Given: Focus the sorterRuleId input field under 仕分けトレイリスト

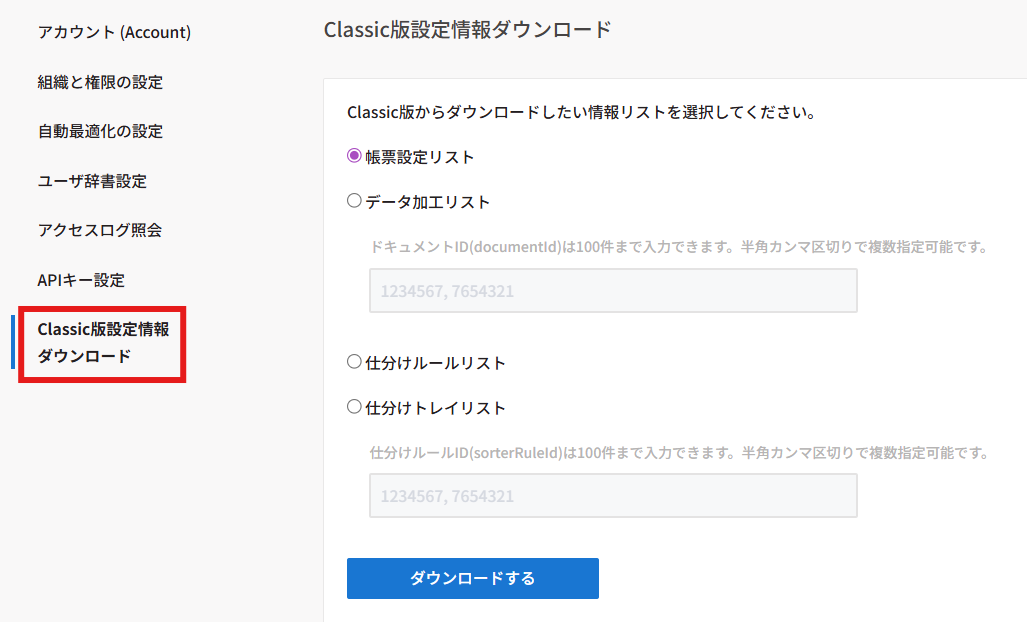Looking at the screenshot, I should click(x=613, y=496).
